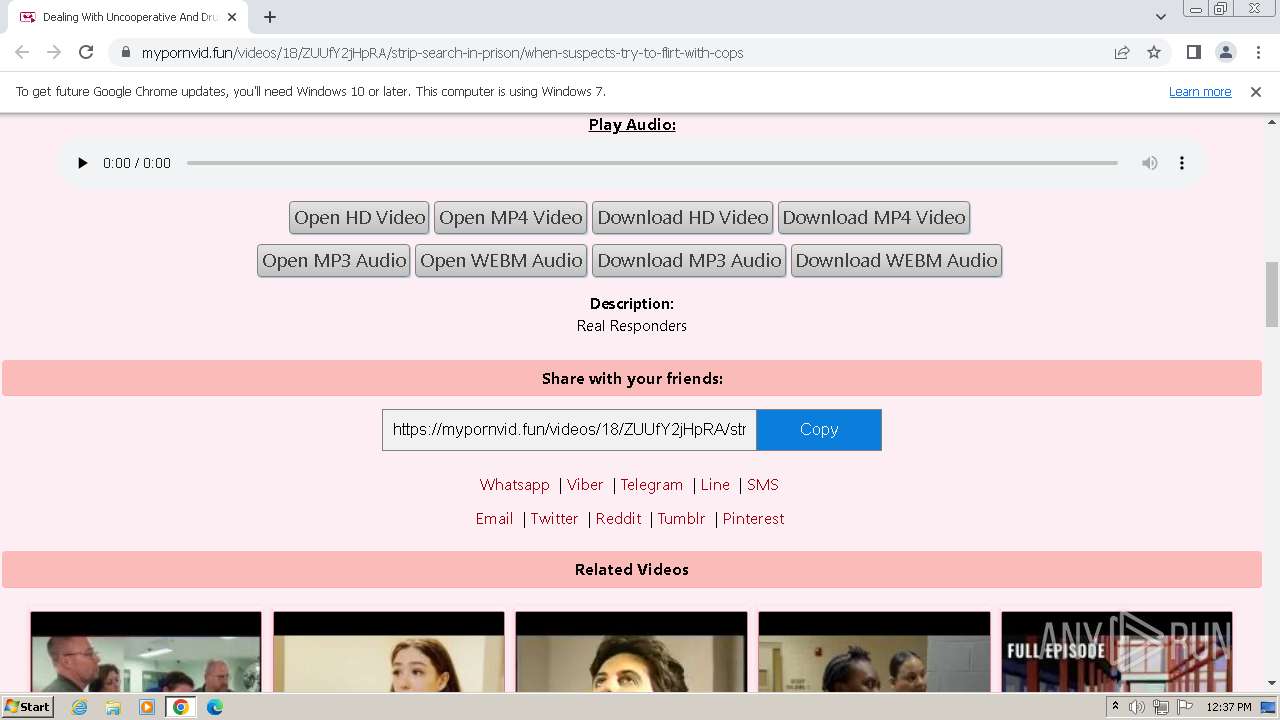Open network tray icon
This screenshot has height=720, width=1280.
point(1160,707)
